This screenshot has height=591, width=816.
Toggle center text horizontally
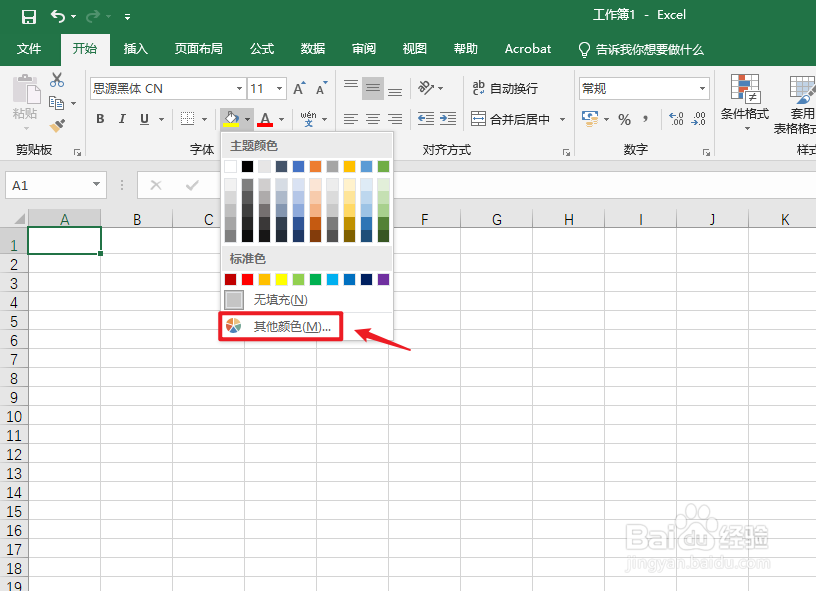(x=373, y=119)
